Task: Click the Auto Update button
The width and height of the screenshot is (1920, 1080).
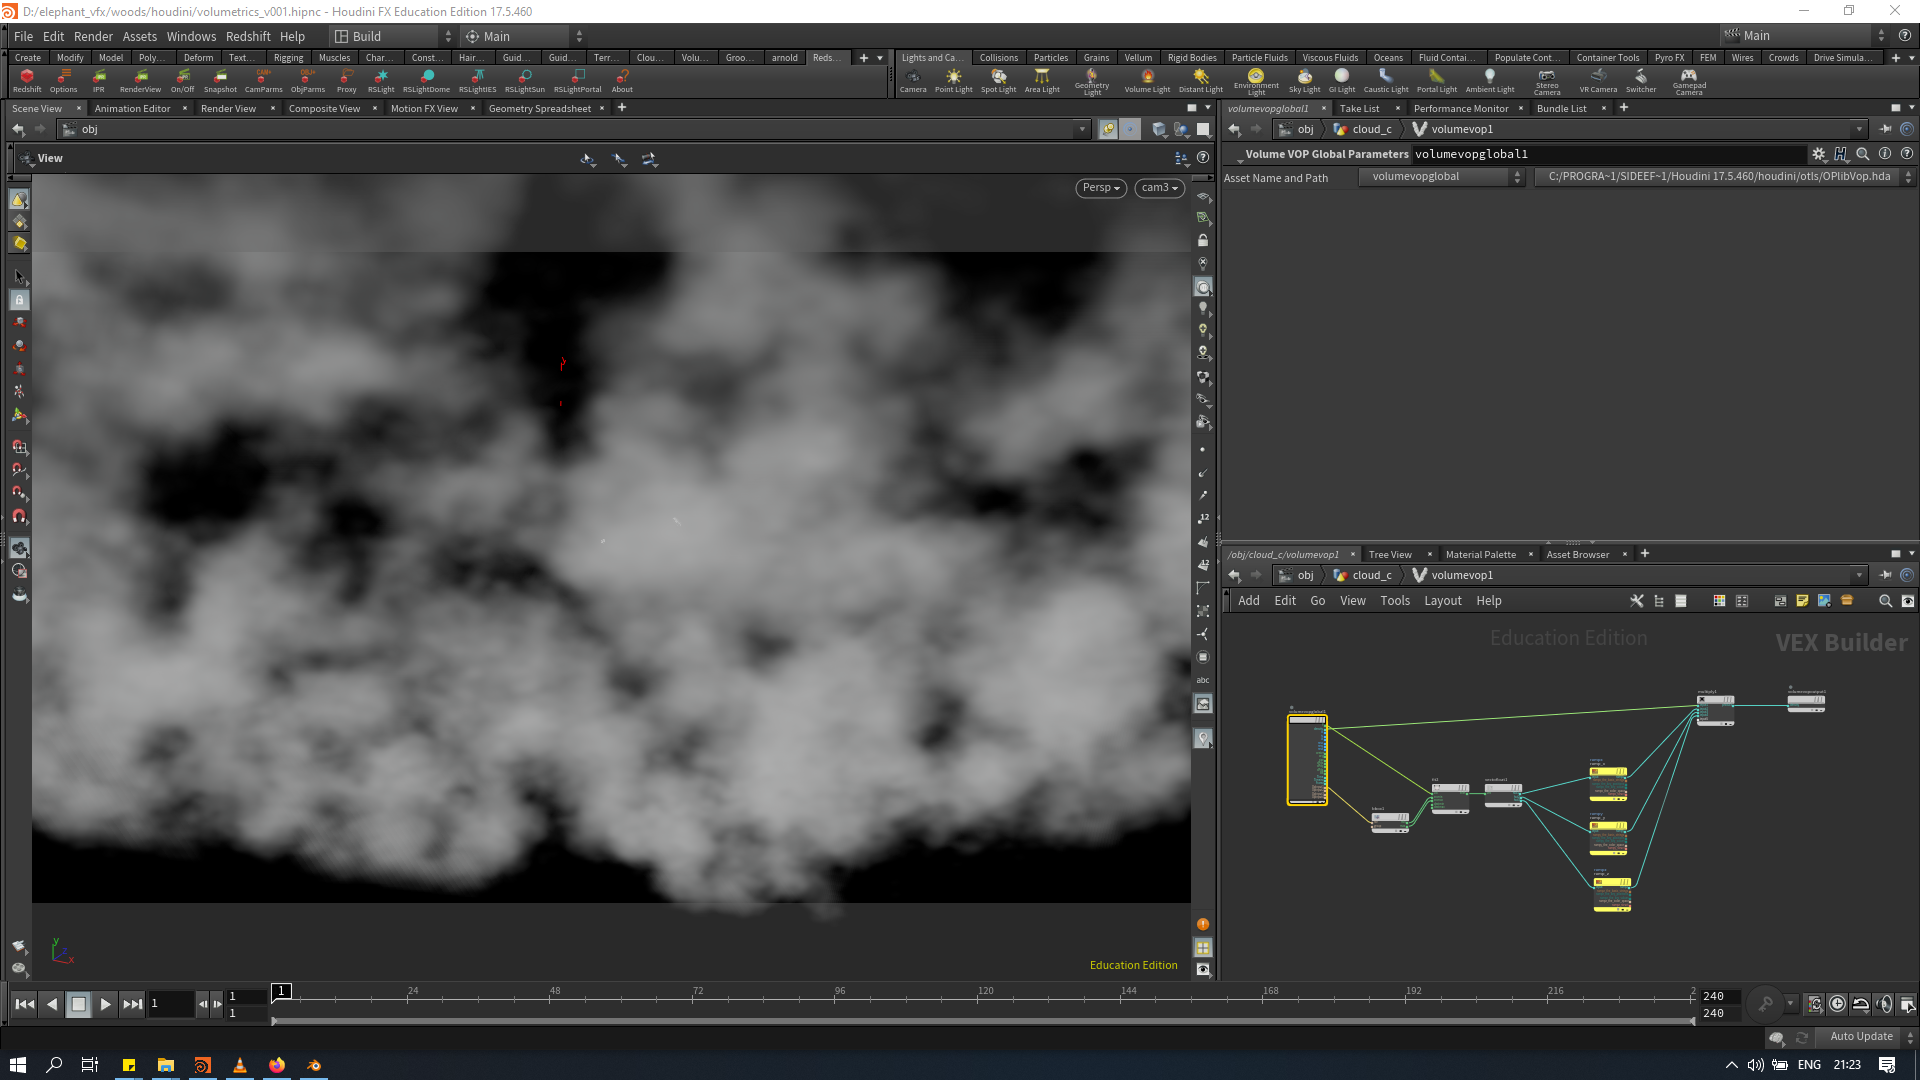Action: click(1861, 1037)
